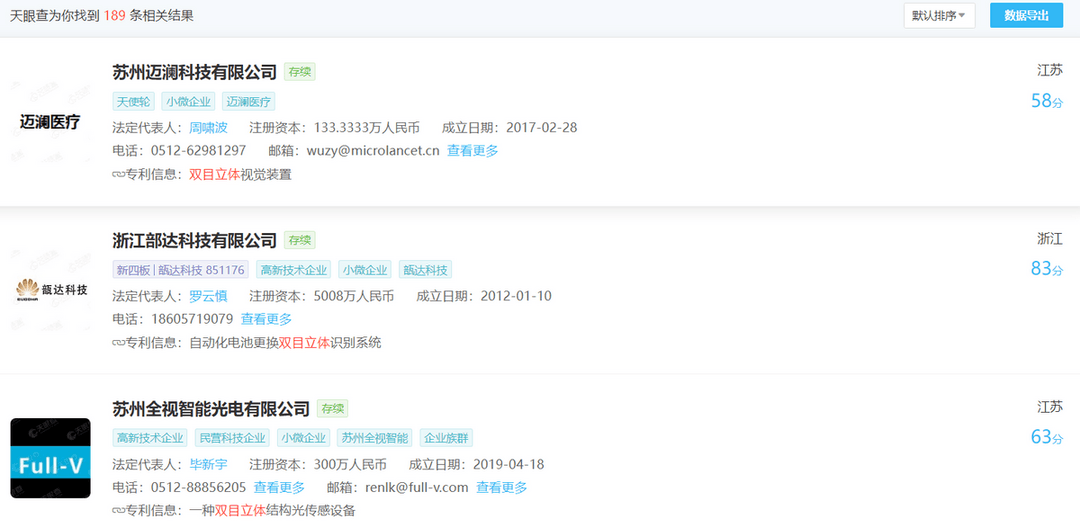Click the 新四板 瓯达科技 851176 tag
Screen dimensions: 1080x528
click(180, 270)
